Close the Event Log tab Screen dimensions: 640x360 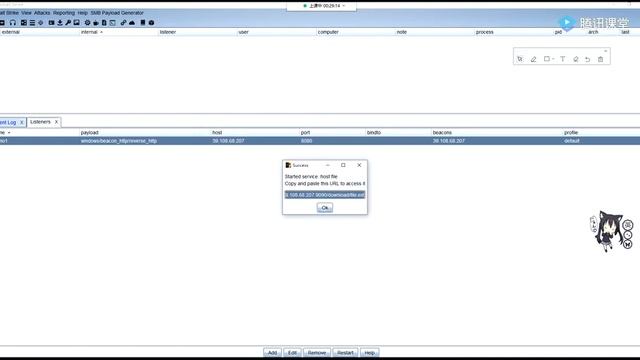[22, 122]
